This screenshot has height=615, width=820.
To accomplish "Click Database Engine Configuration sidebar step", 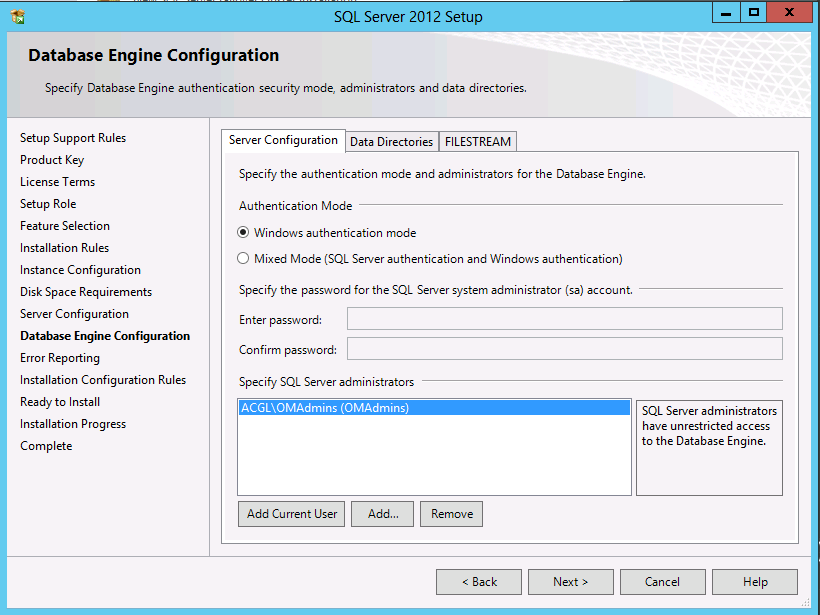I will tap(105, 336).
